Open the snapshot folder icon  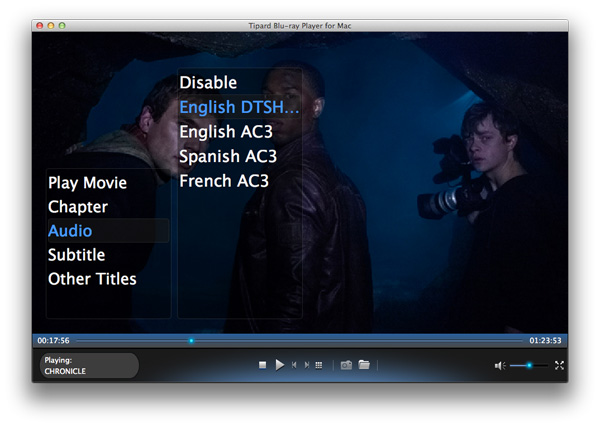[364, 365]
